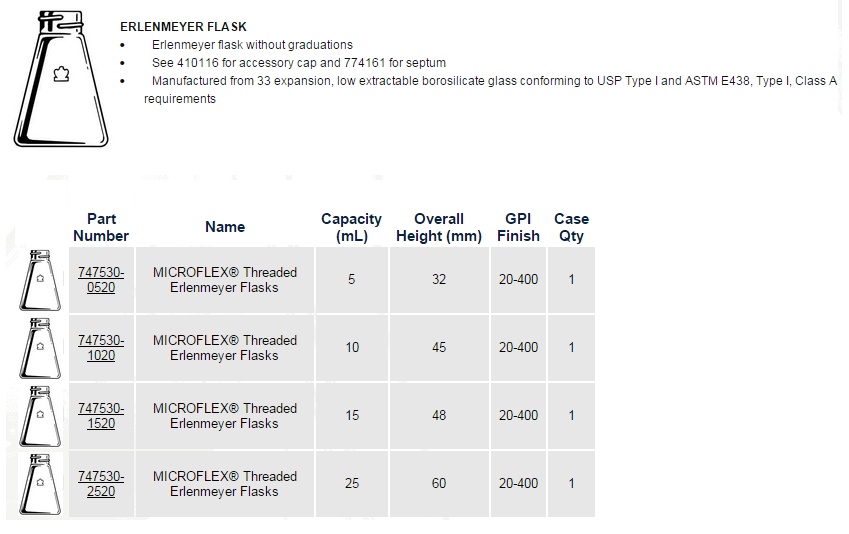
Task: Click the 60 mm overall height cell
Action: coord(439,484)
